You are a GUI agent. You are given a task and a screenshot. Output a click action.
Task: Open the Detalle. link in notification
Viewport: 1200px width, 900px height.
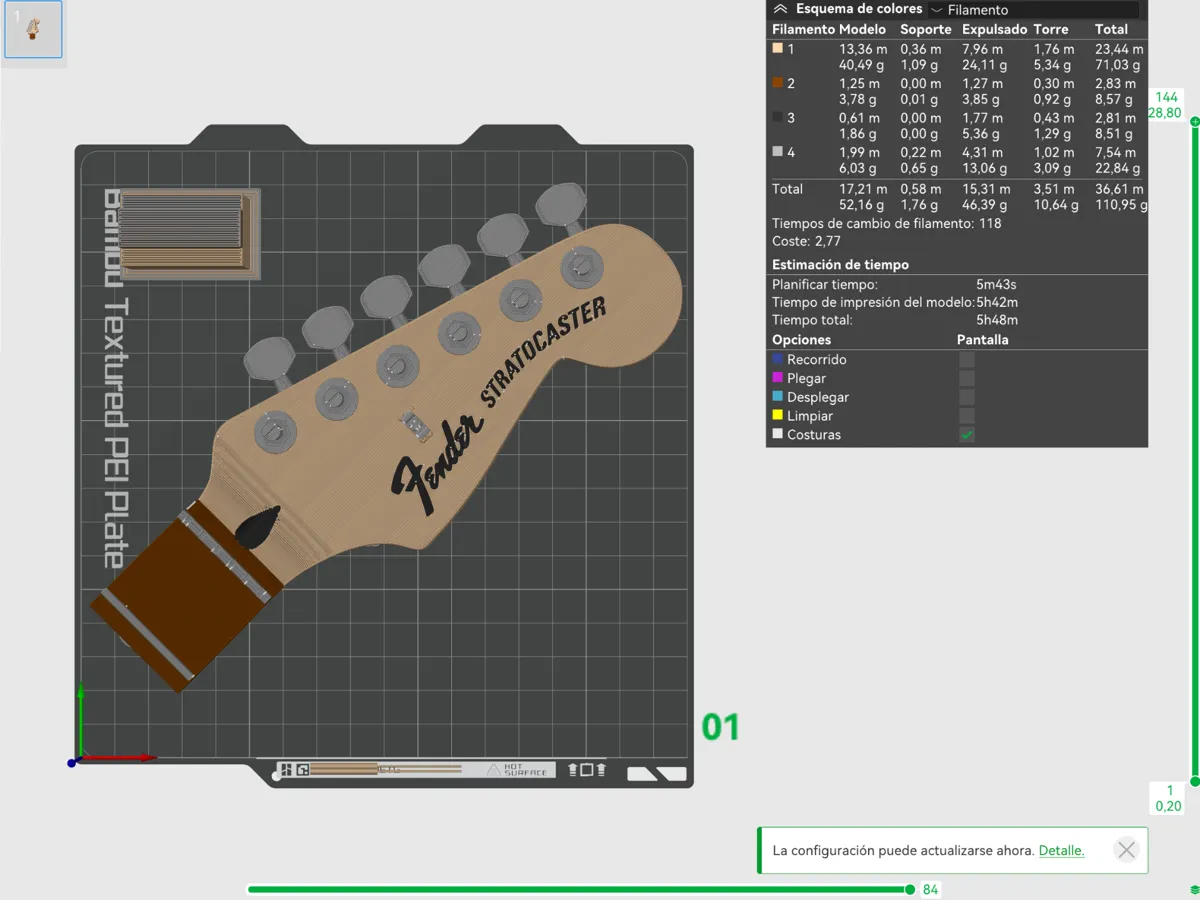point(1061,851)
